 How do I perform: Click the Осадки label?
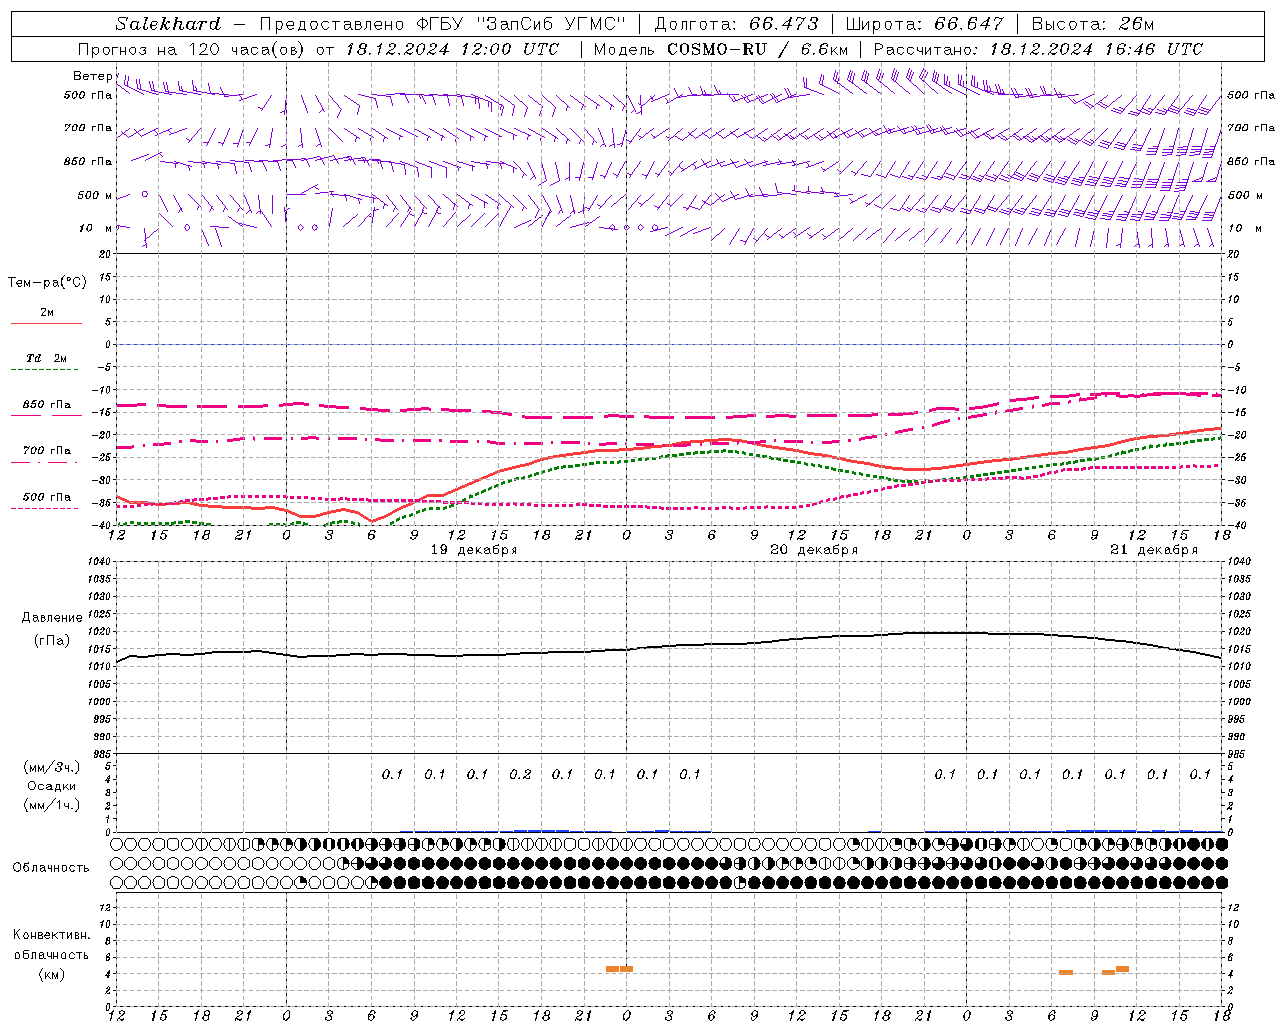click(52, 786)
